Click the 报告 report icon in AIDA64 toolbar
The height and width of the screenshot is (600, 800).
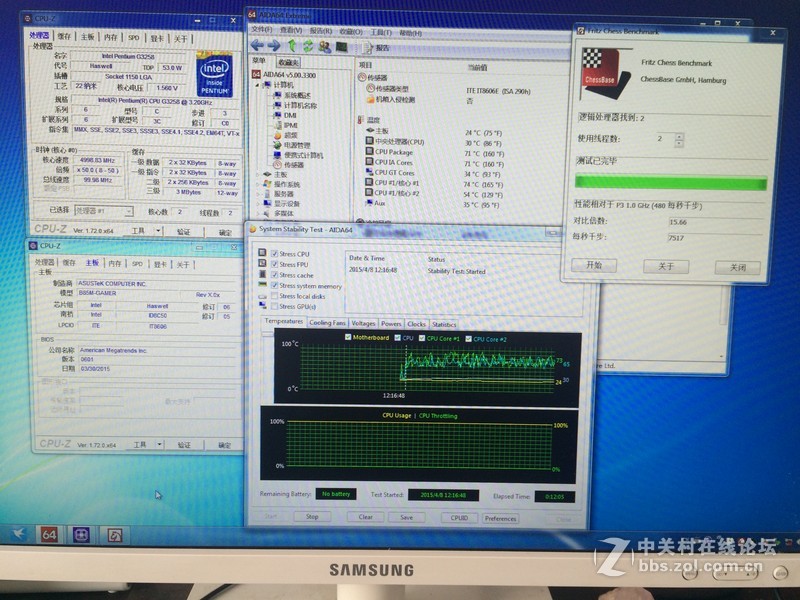pos(367,48)
